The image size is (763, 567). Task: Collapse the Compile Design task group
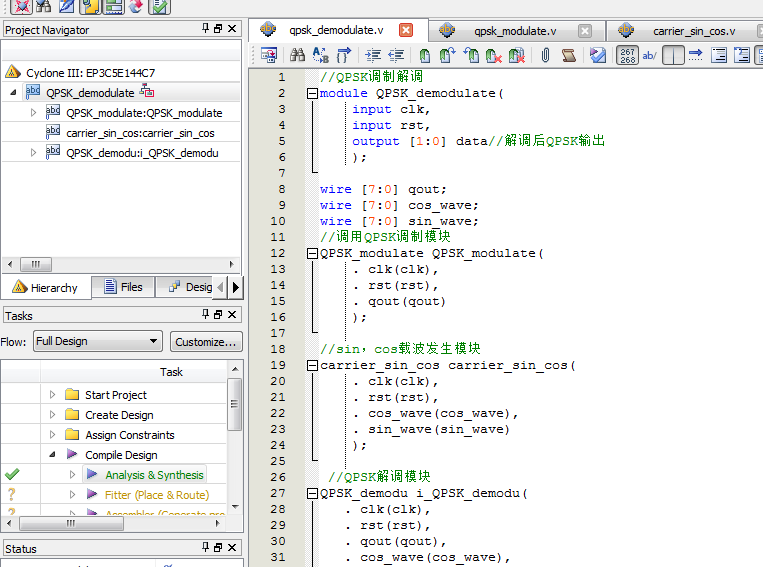point(53,455)
